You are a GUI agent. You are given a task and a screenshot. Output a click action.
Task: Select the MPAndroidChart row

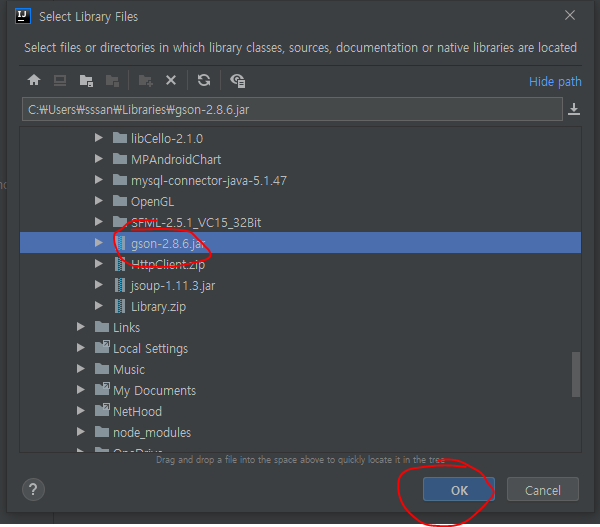click(x=300, y=159)
